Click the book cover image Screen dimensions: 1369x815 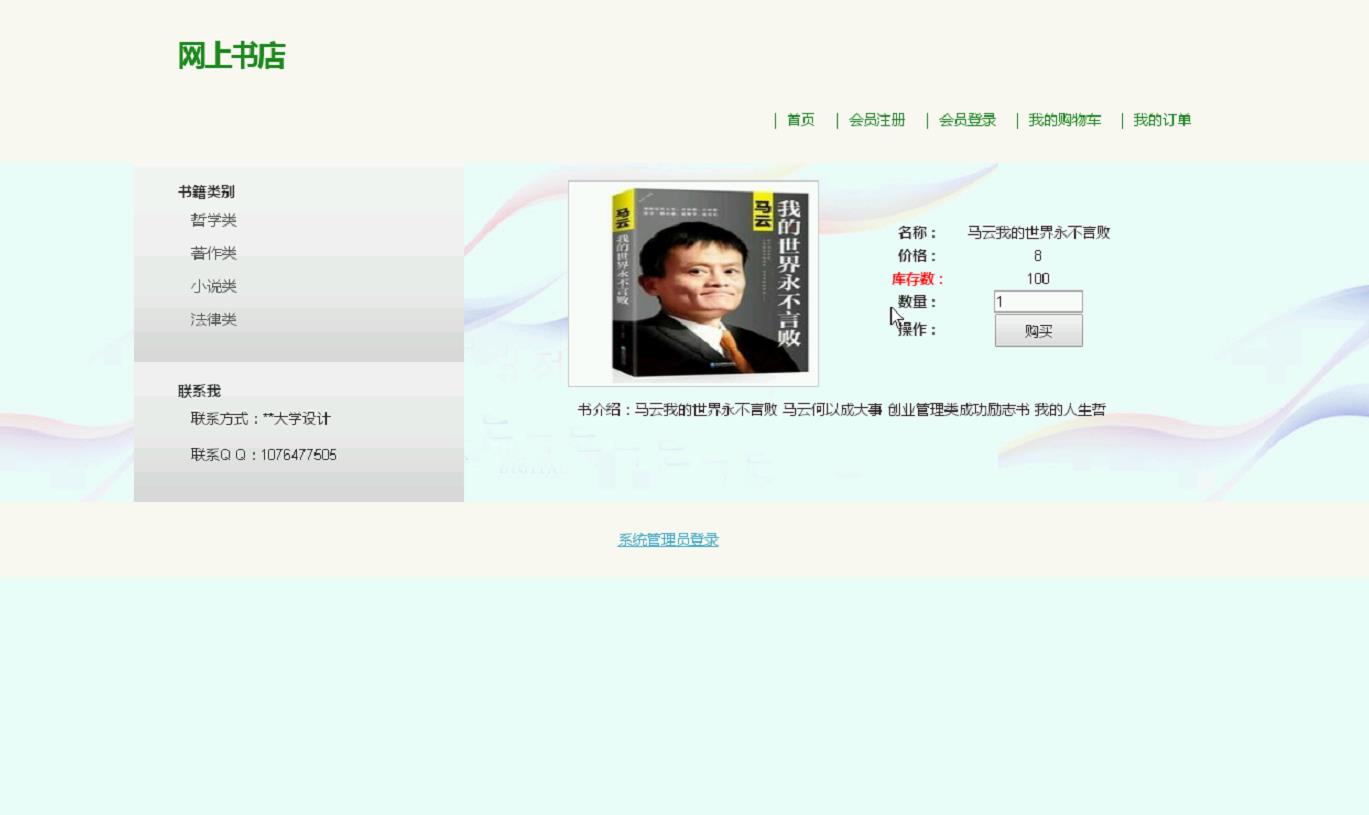point(693,283)
